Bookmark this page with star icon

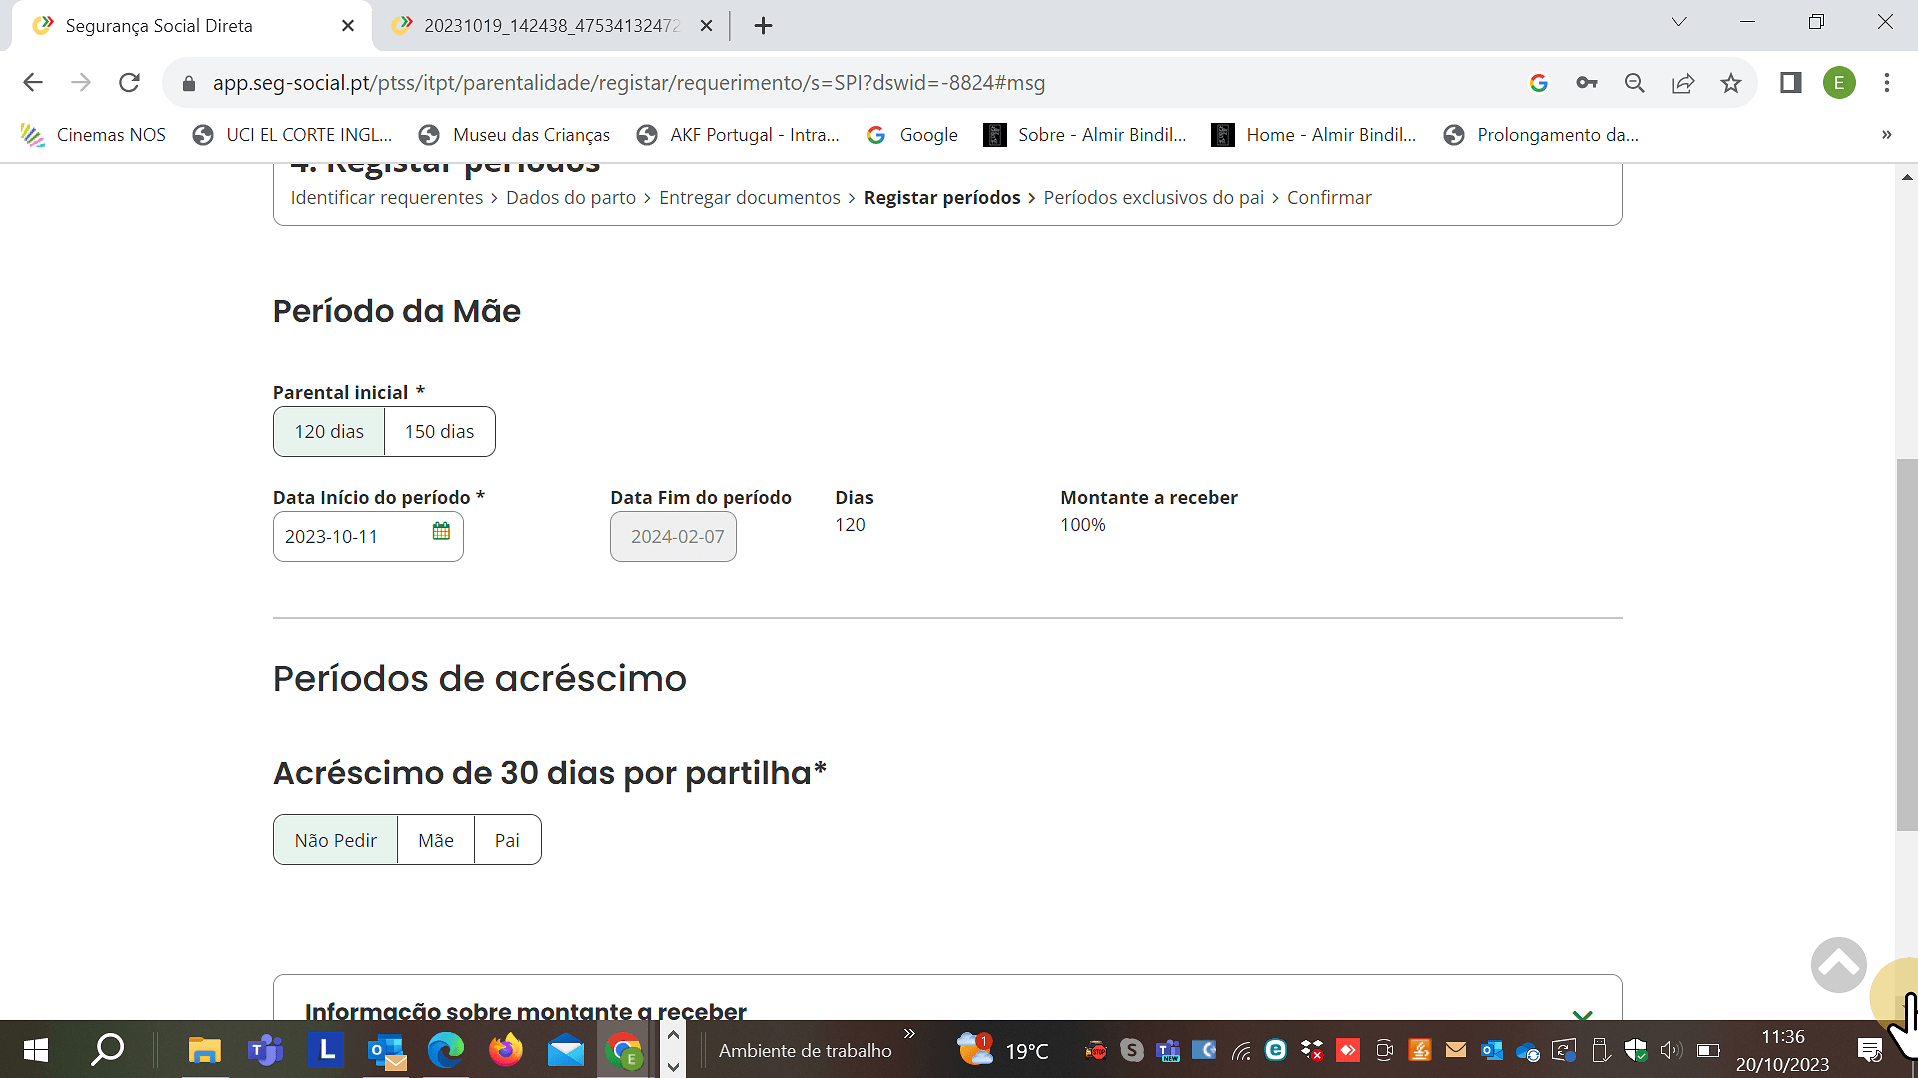pos(1731,83)
